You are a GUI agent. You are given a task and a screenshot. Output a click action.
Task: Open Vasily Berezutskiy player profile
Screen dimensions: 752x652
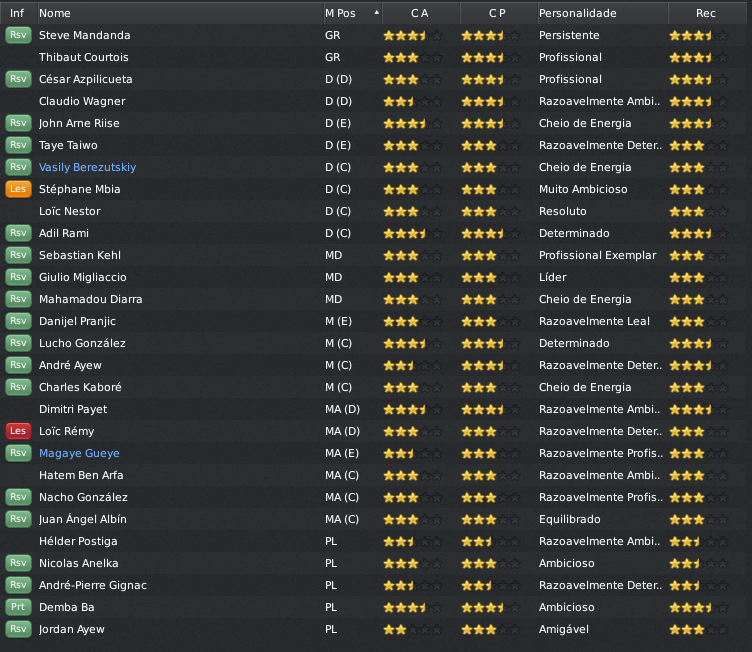tap(87, 167)
